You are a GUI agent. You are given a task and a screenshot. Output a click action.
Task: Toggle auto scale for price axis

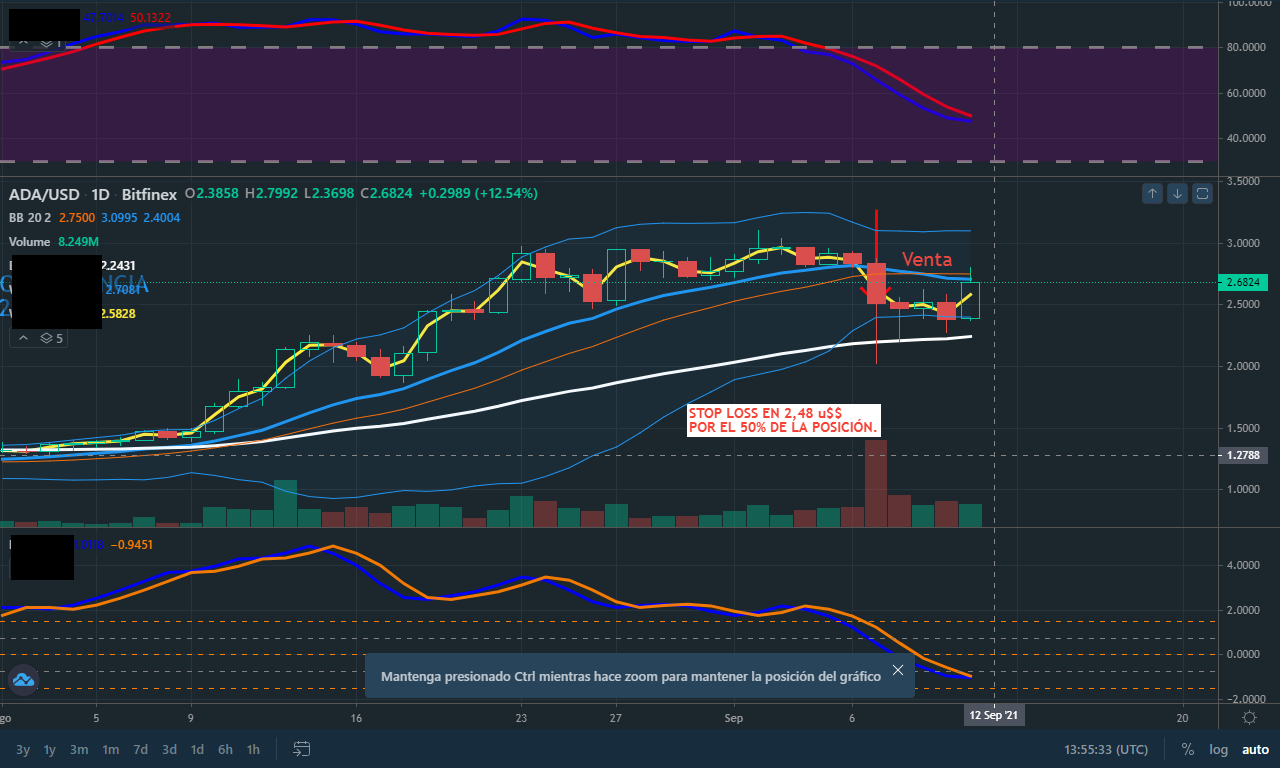pyautogui.click(x=1254, y=749)
